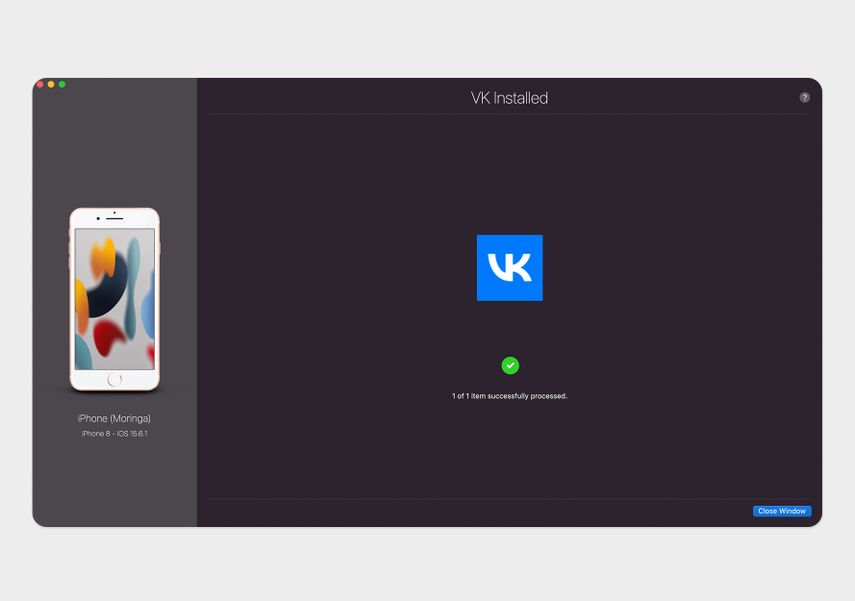Open help via the question mark icon
Screen dimensions: 855x601
click(x=804, y=98)
